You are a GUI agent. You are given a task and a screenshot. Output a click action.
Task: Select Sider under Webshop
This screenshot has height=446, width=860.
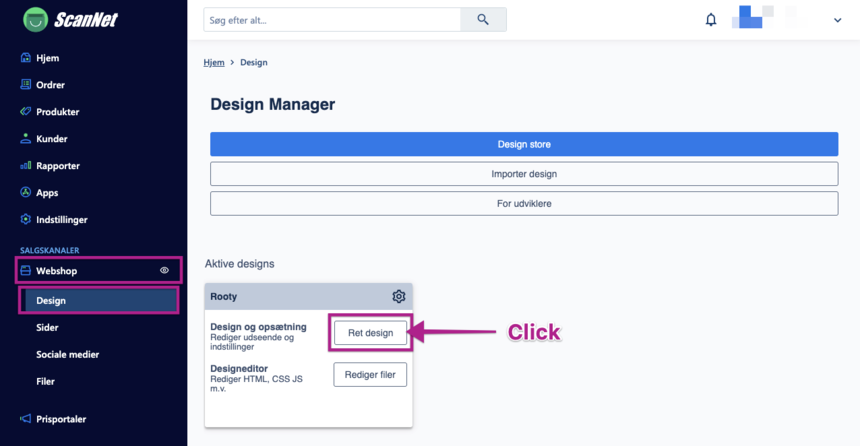(47, 327)
